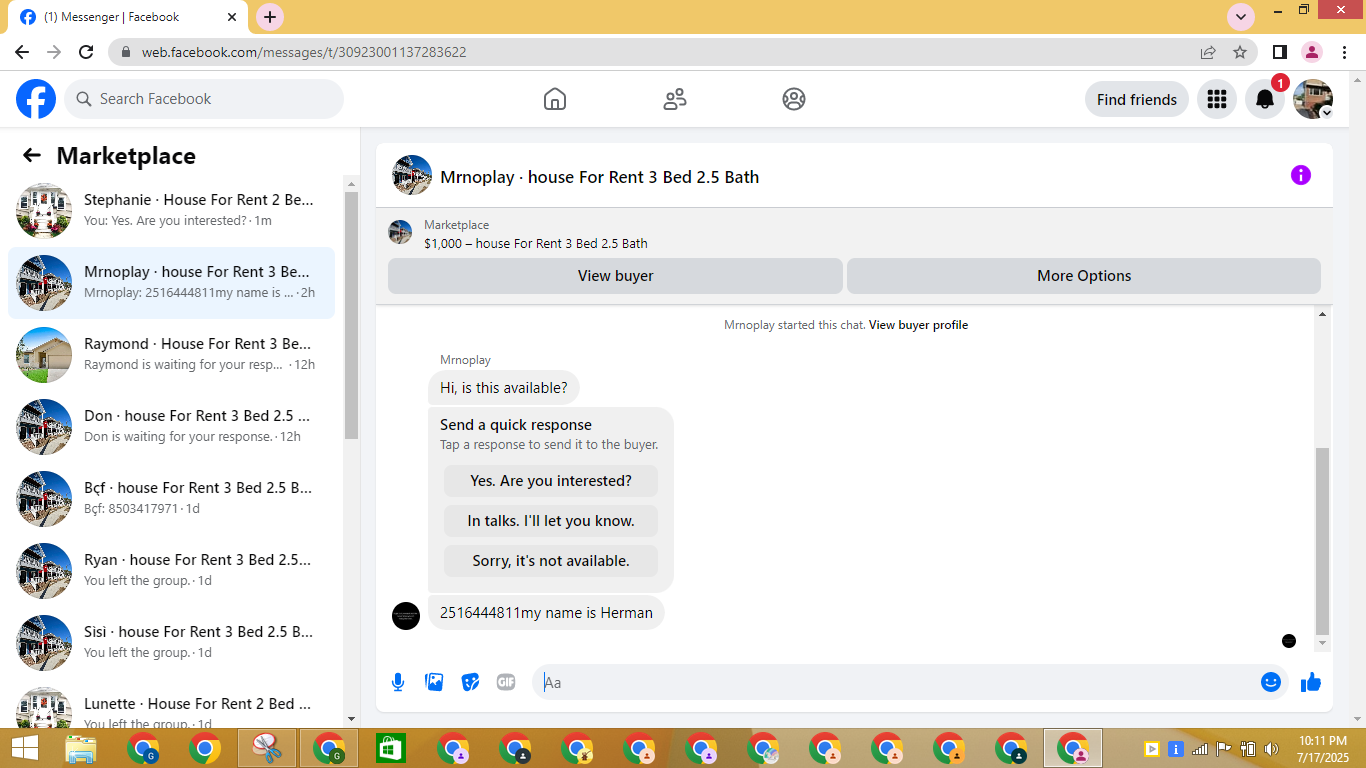The image size is (1366, 768).
Task: Click the address bar URL
Action: (304, 52)
